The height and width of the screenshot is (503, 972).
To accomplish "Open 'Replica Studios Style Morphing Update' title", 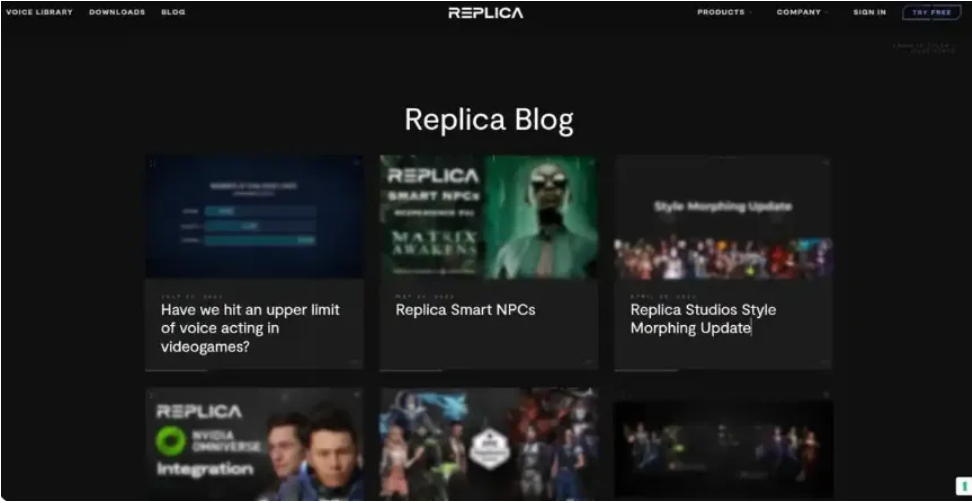I will [x=703, y=319].
